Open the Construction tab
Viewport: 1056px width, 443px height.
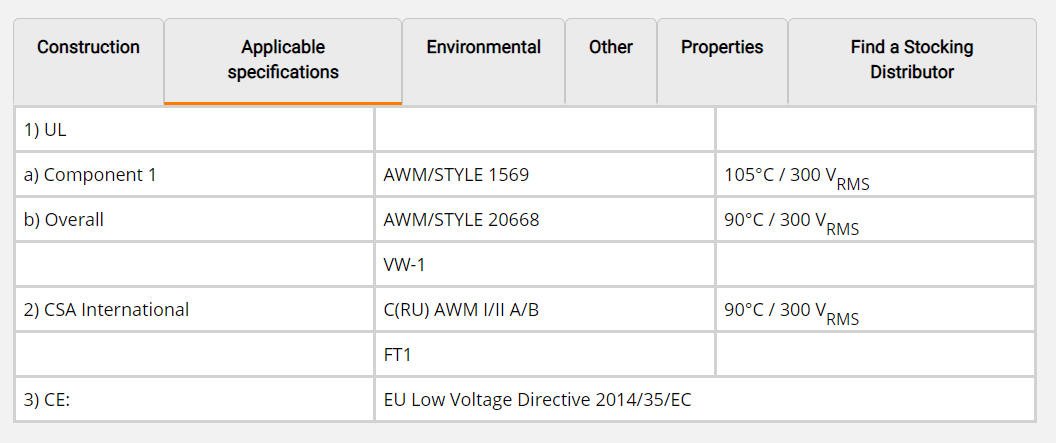pyautogui.click(x=88, y=48)
